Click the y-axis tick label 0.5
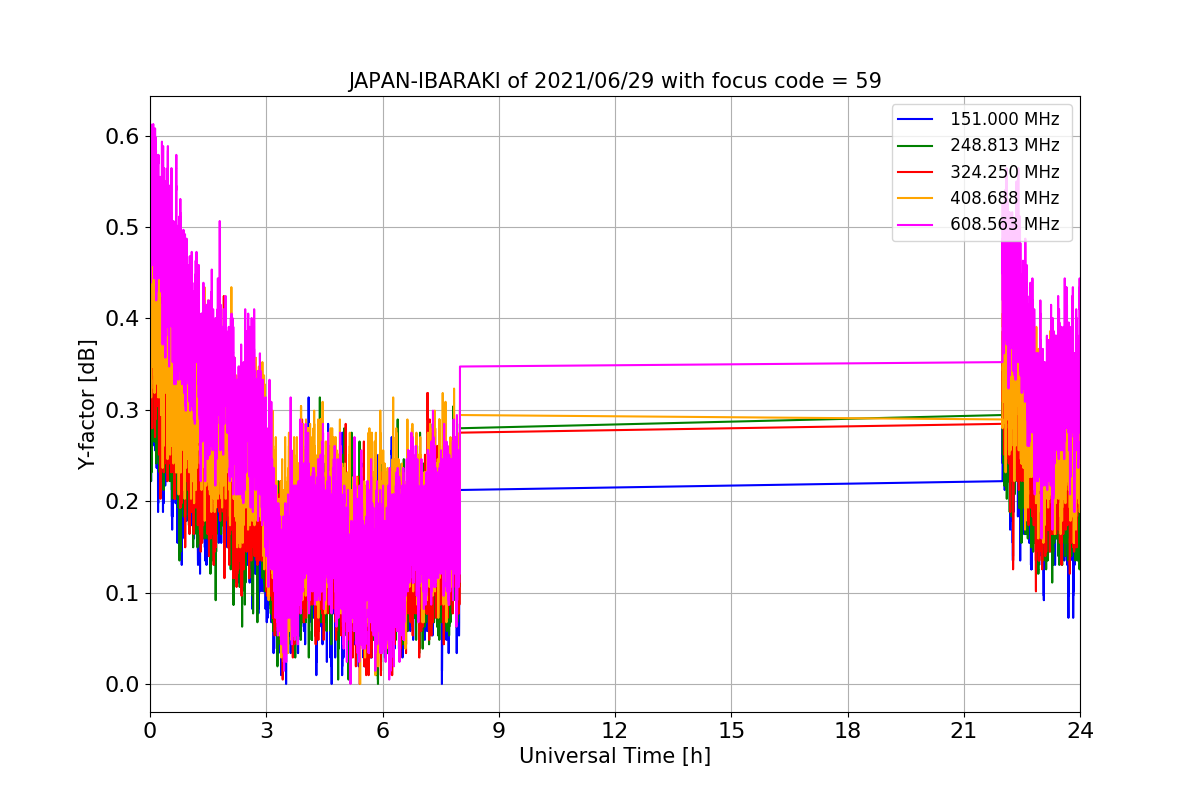 [x=123, y=227]
